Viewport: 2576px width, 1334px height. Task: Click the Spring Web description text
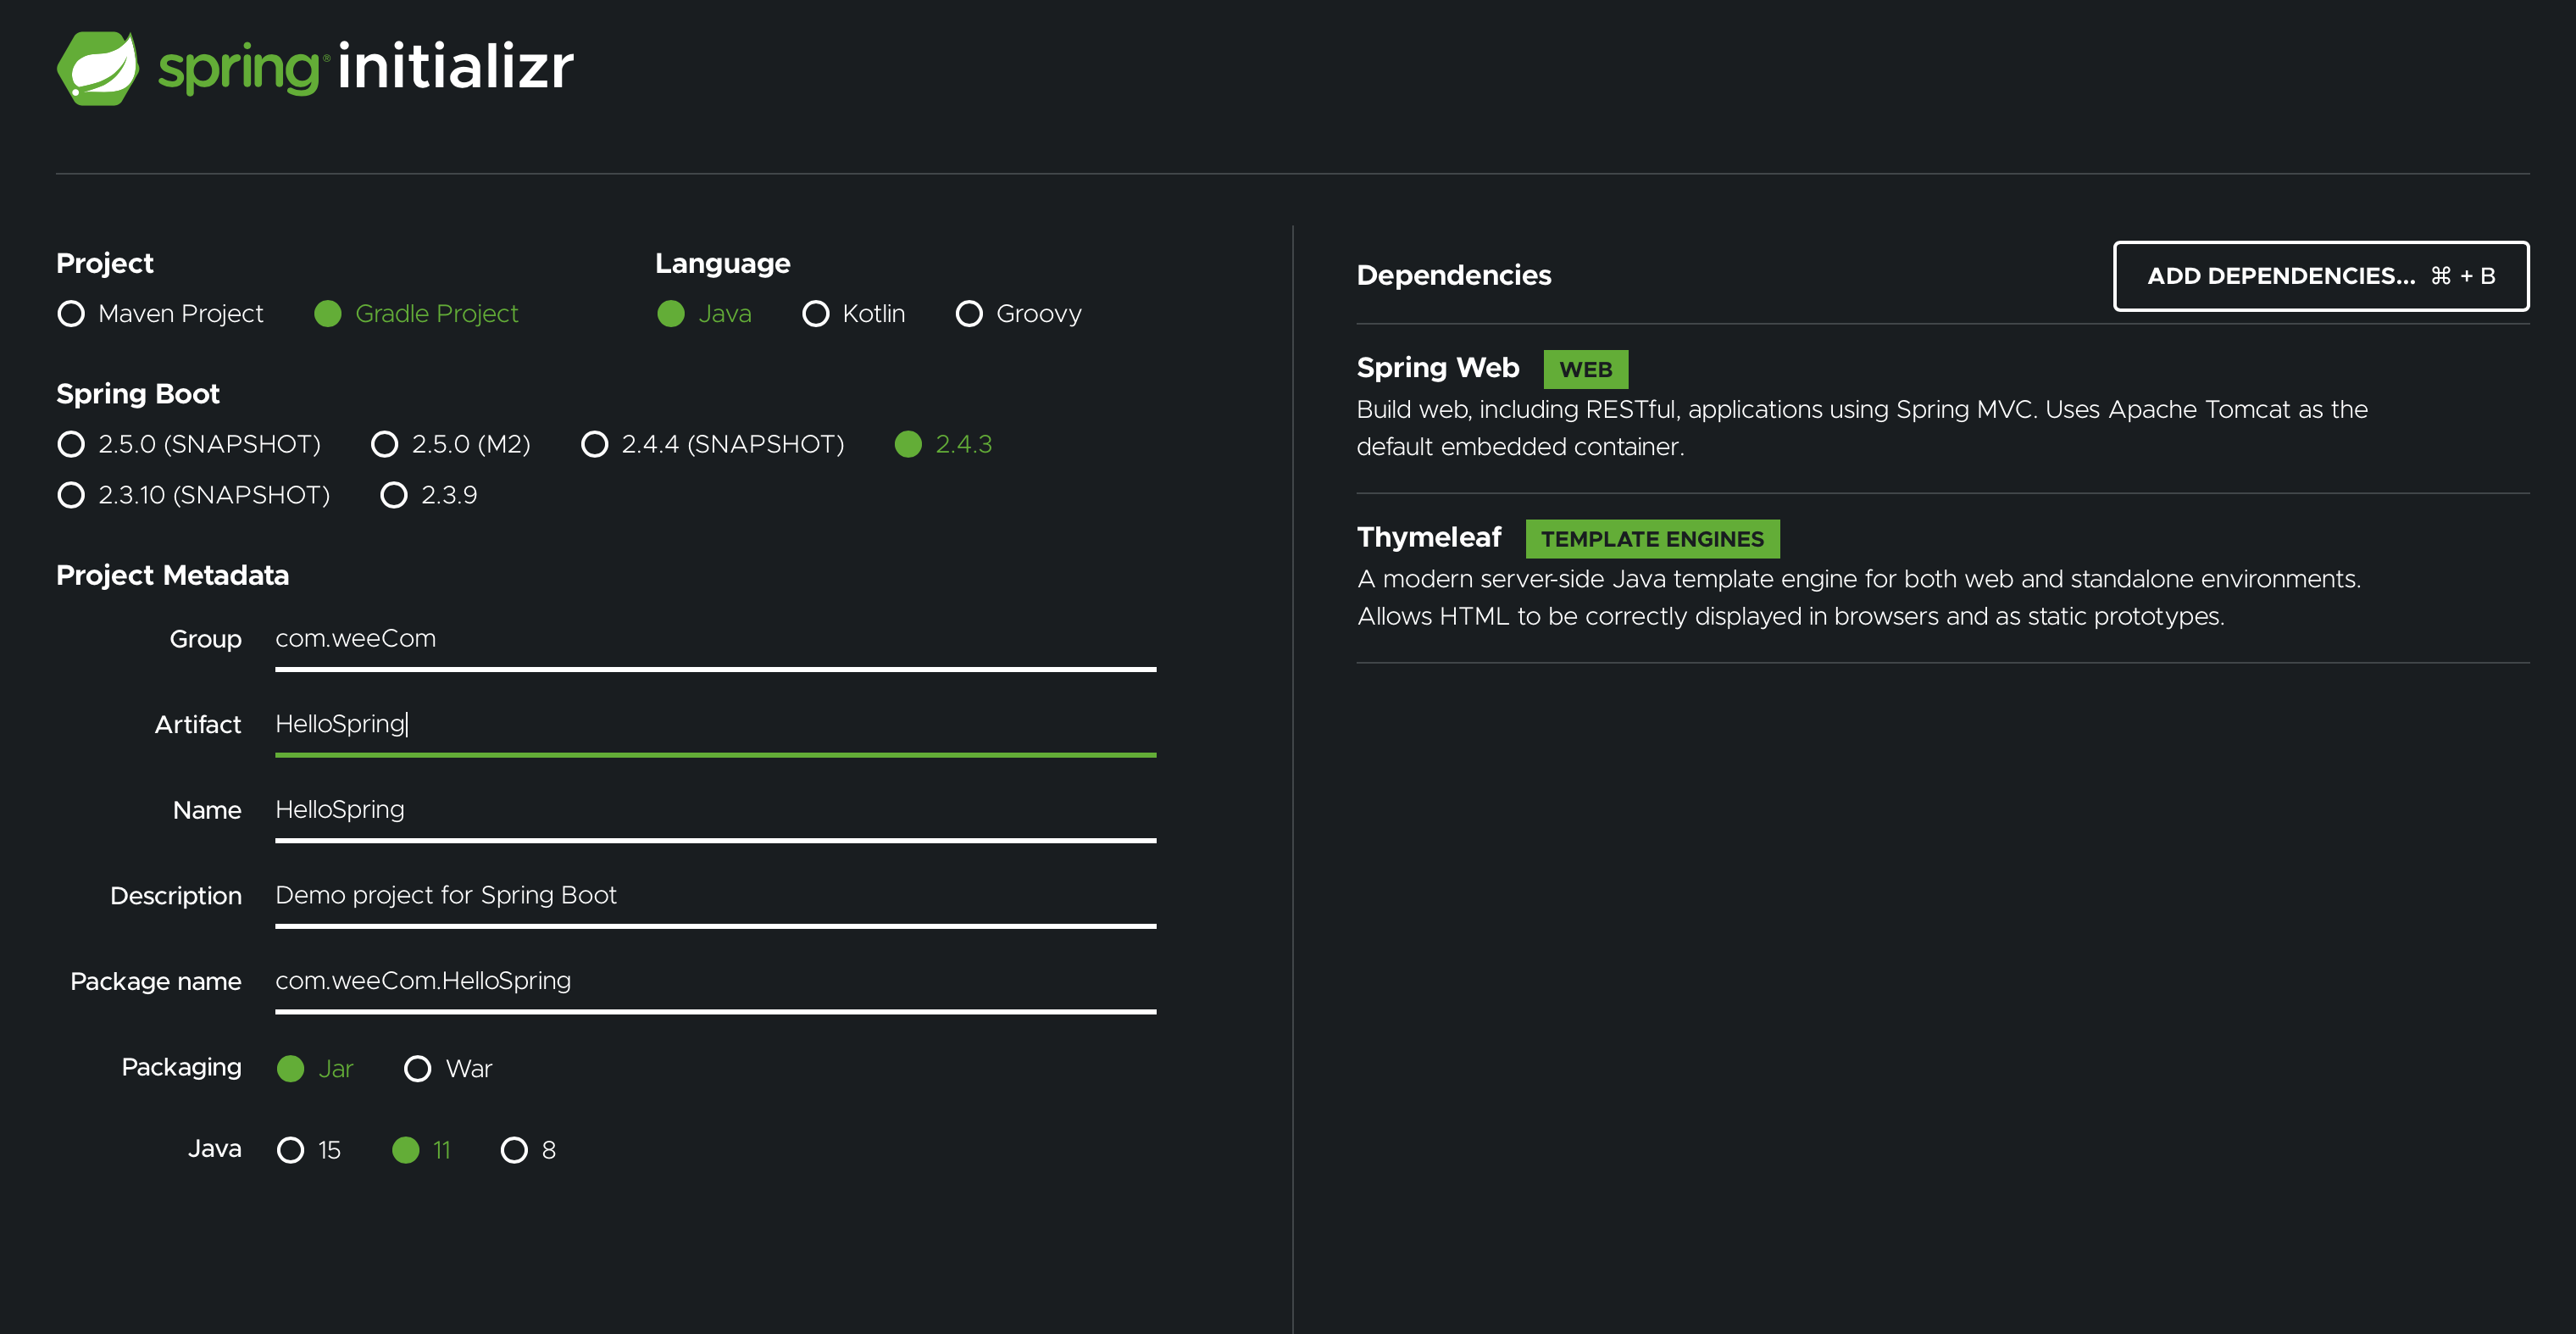tap(1862, 428)
